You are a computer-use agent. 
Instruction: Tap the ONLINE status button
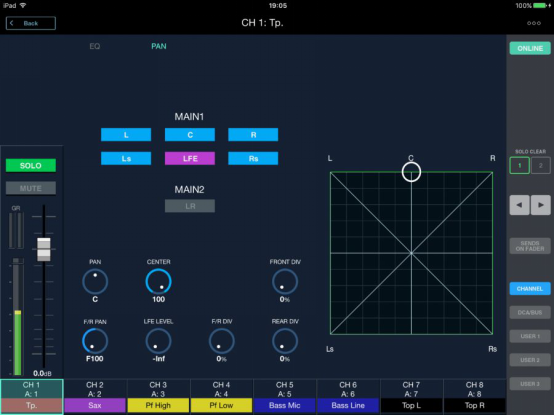530,48
